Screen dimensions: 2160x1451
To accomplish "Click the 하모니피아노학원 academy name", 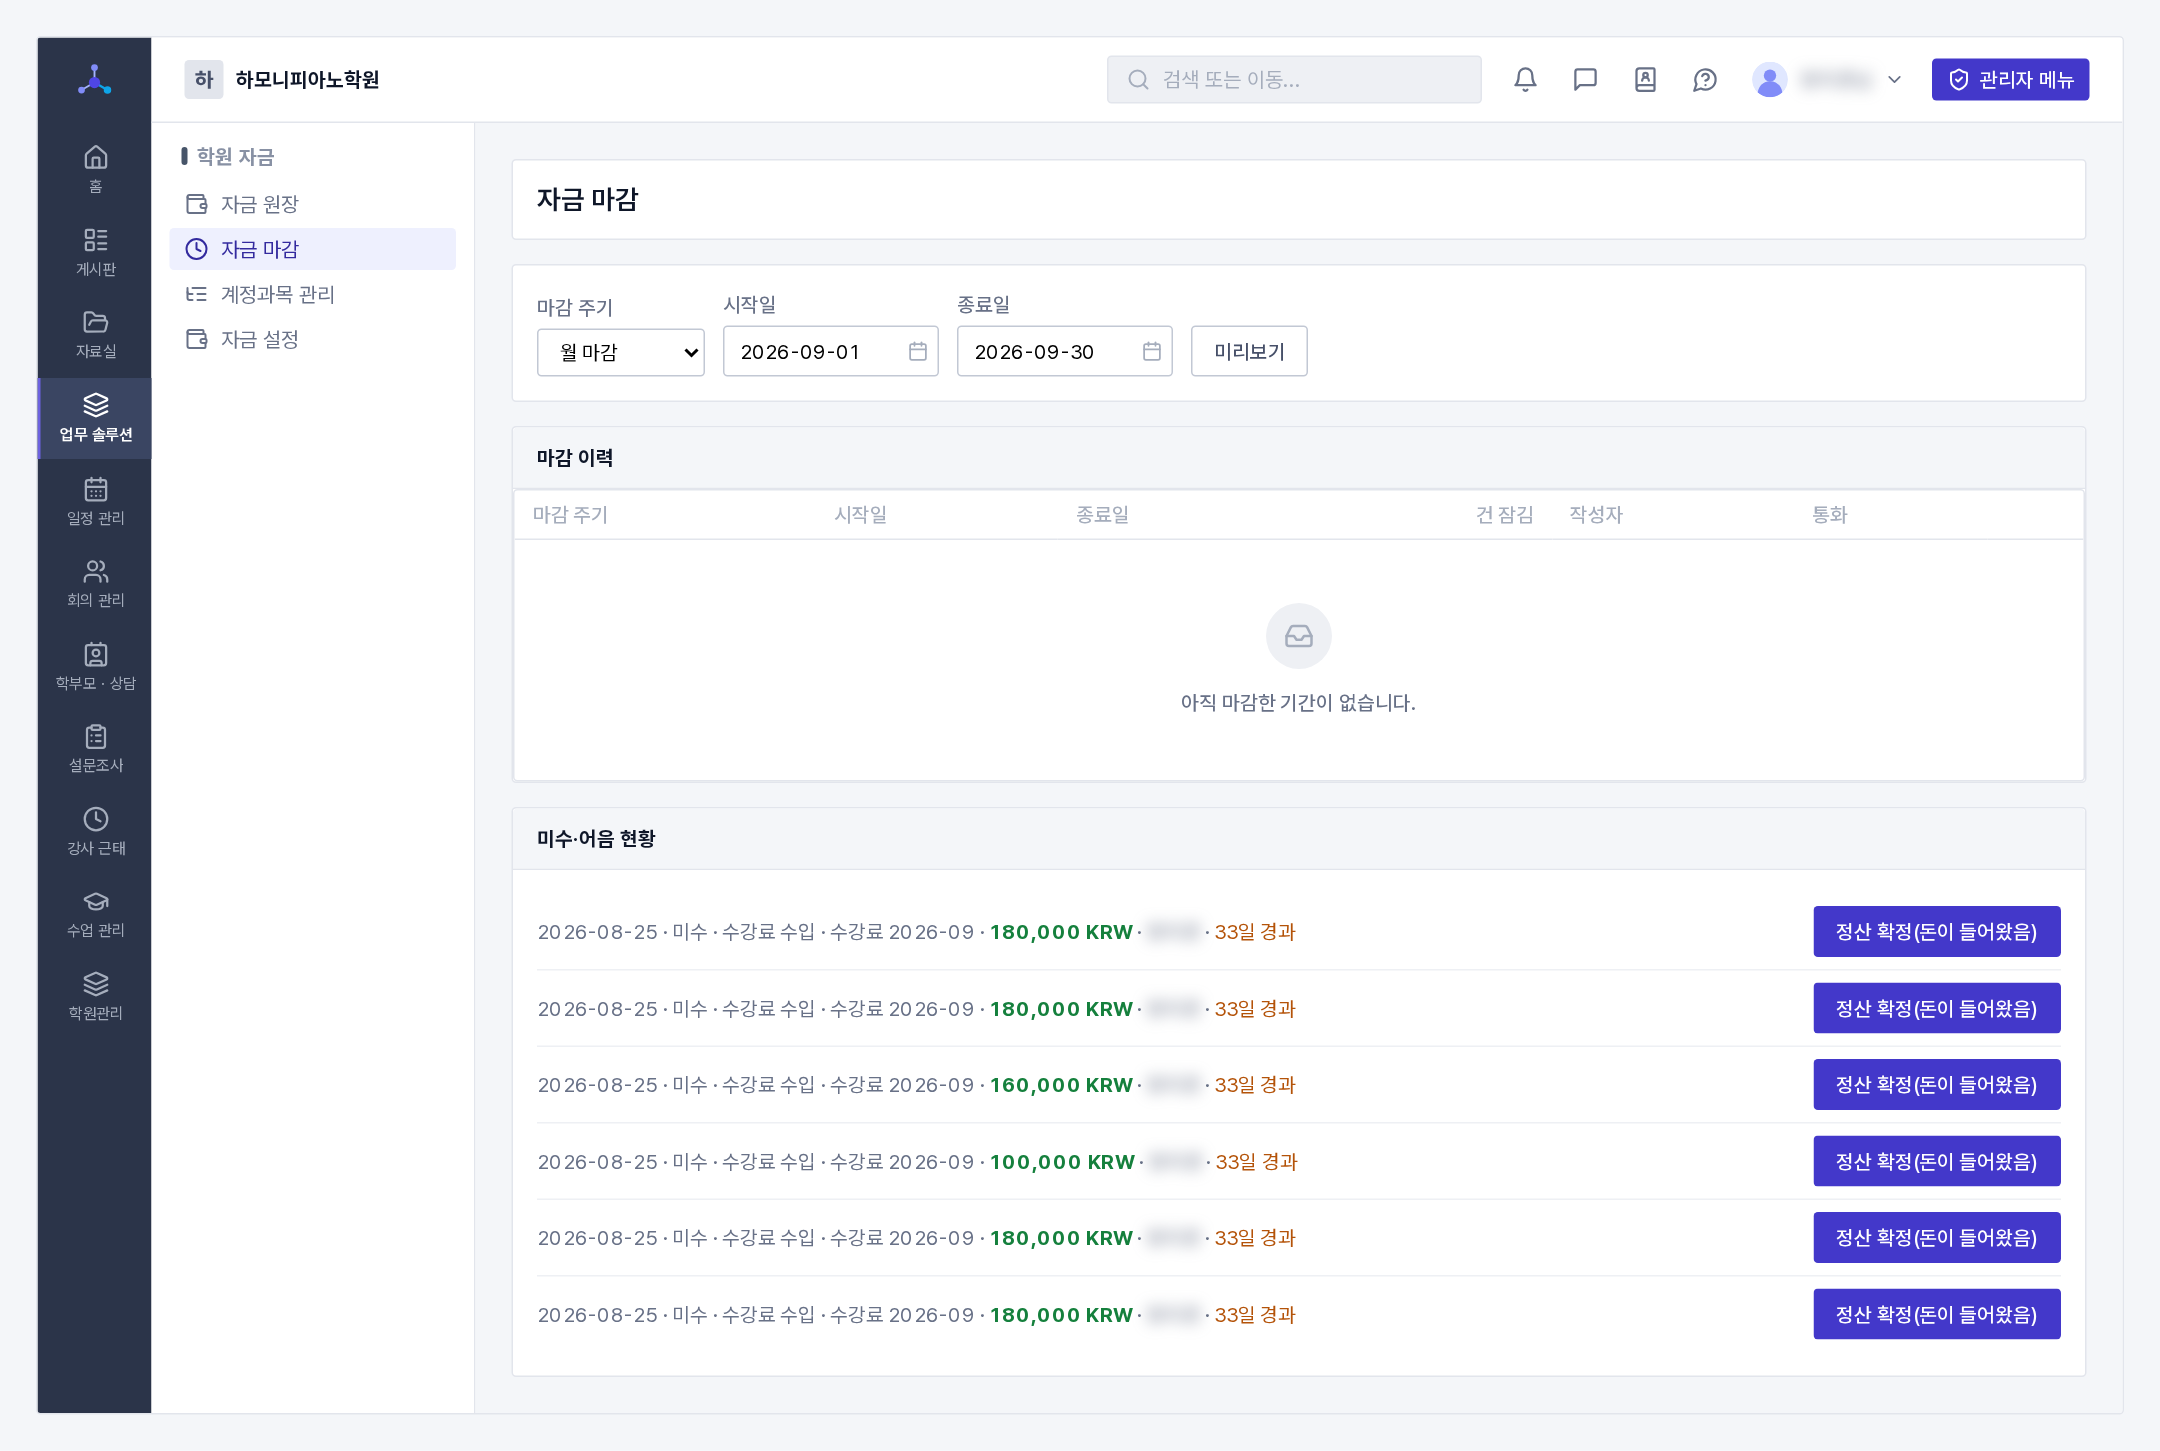I will (x=307, y=79).
